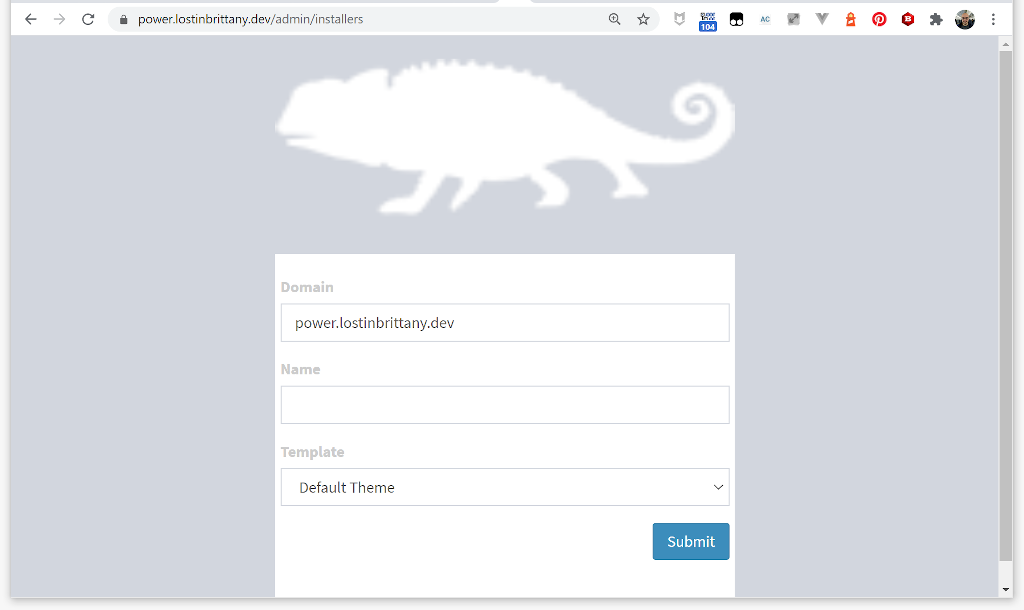Click the gray shield extension icon
Viewport: 1024px width, 610px height.
[680, 19]
